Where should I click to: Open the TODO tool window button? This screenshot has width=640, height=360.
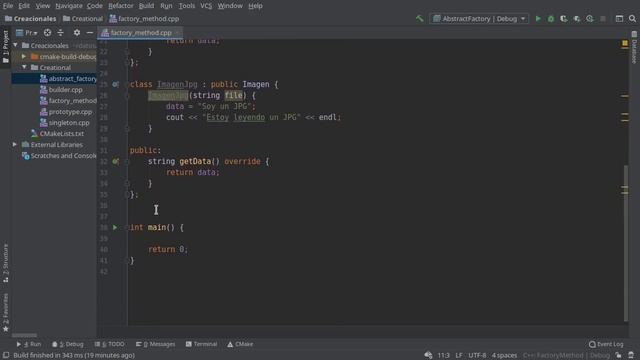click(x=109, y=344)
